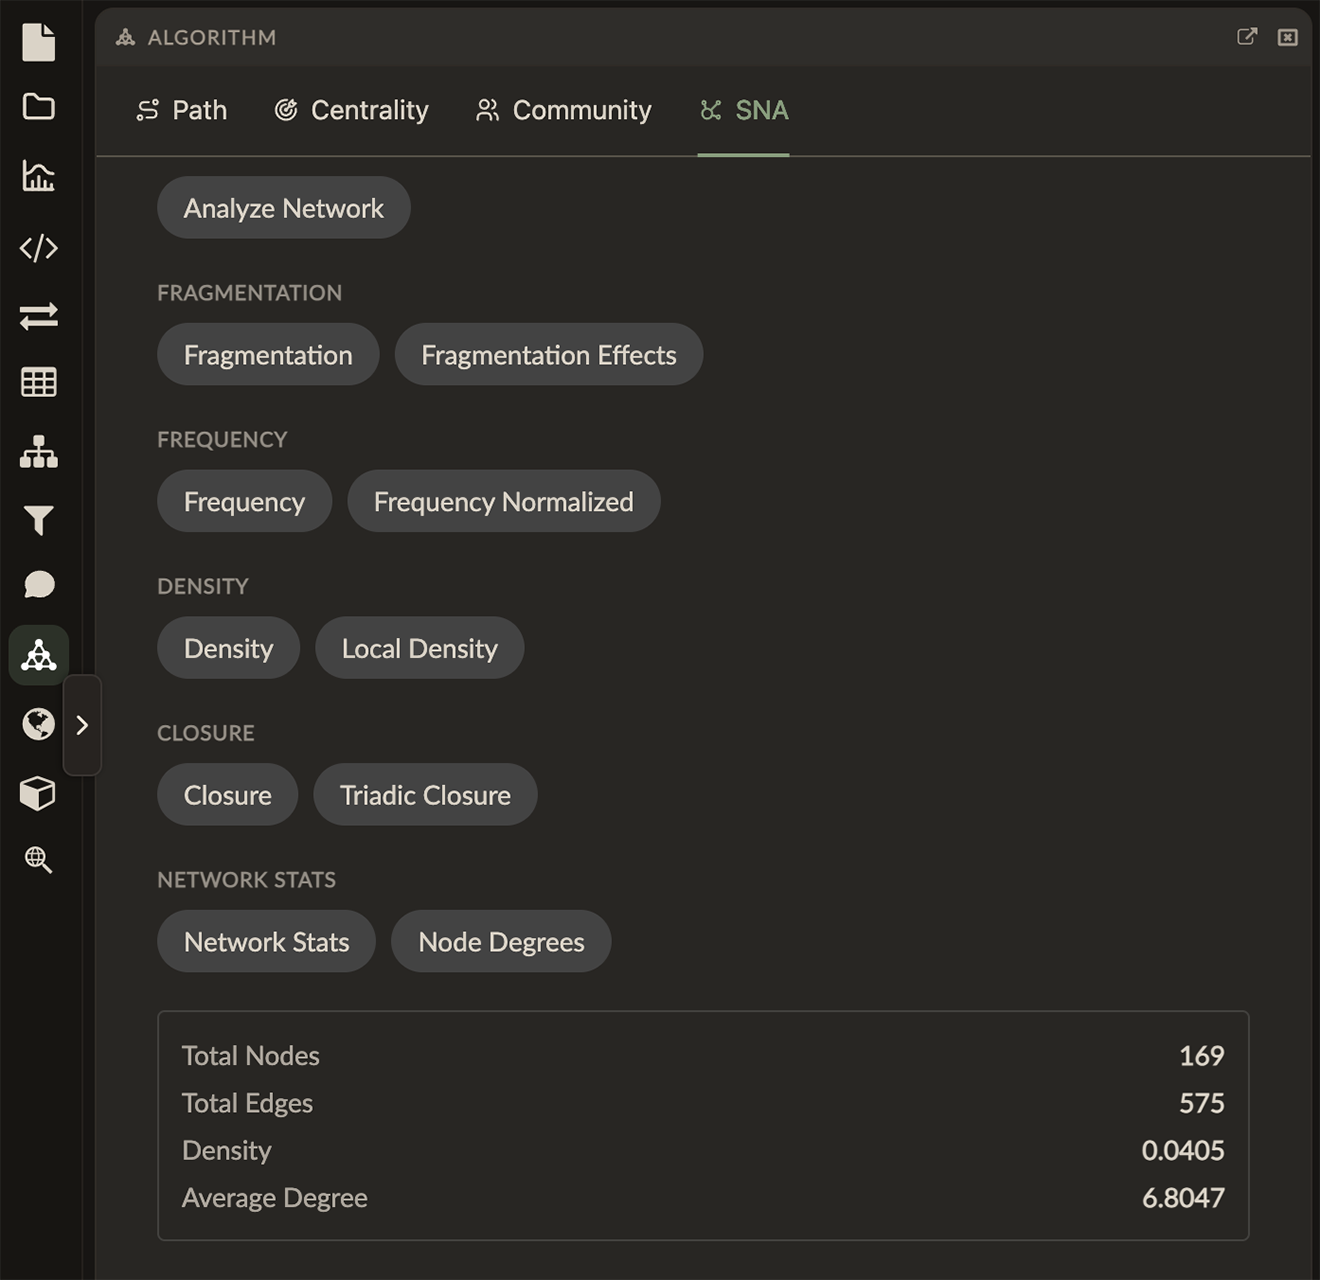
Task: Open the new file icon in sidebar
Action: pyautogui.click(x=38, y=41)
